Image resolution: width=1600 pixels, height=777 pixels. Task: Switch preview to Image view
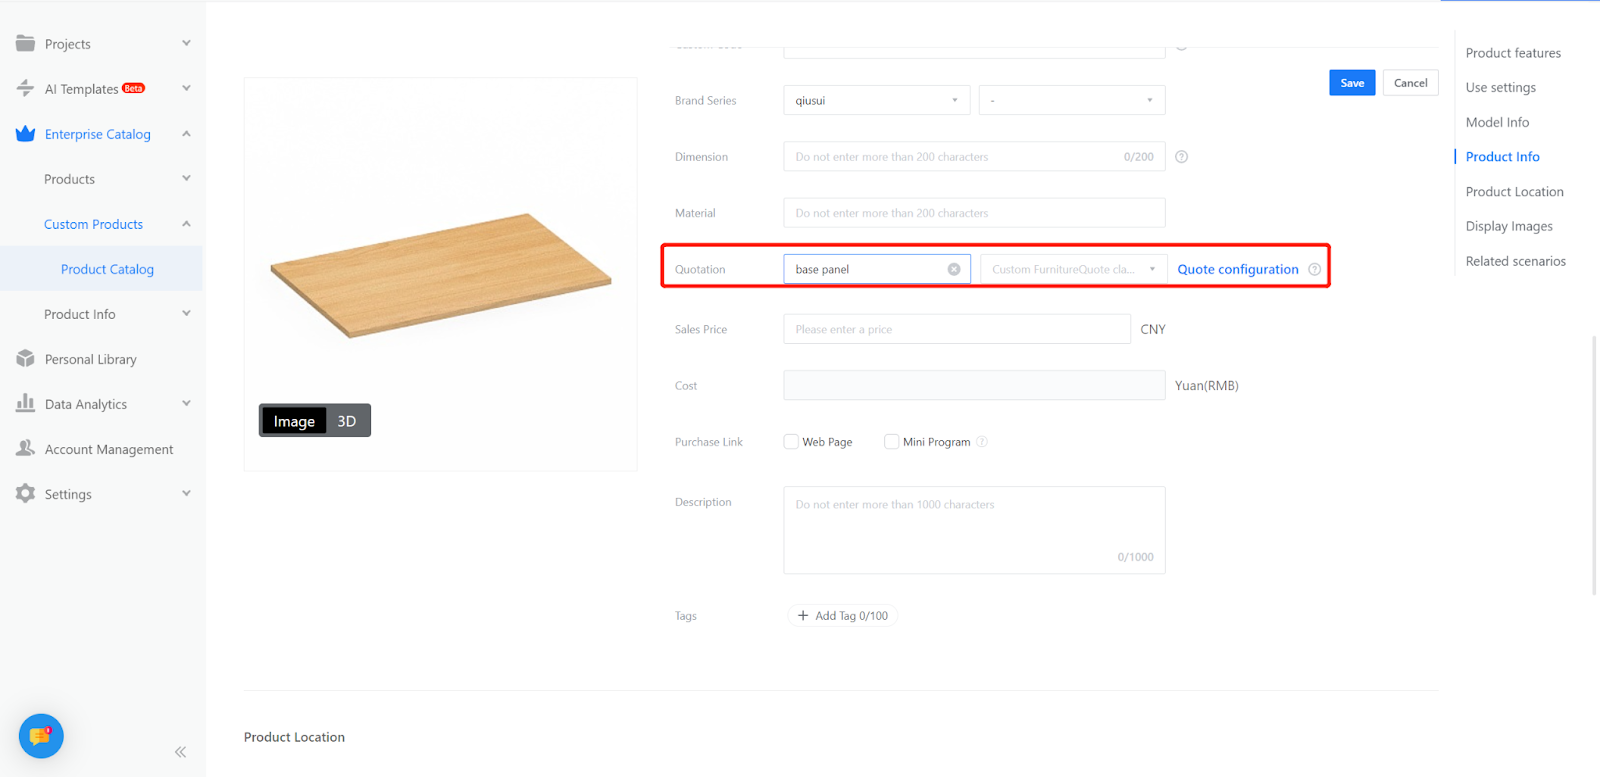[x=294, y=421]
